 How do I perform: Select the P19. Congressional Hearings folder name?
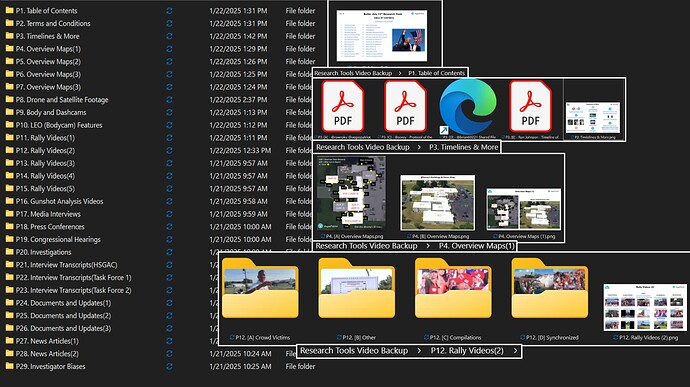[x=58, y=240]
